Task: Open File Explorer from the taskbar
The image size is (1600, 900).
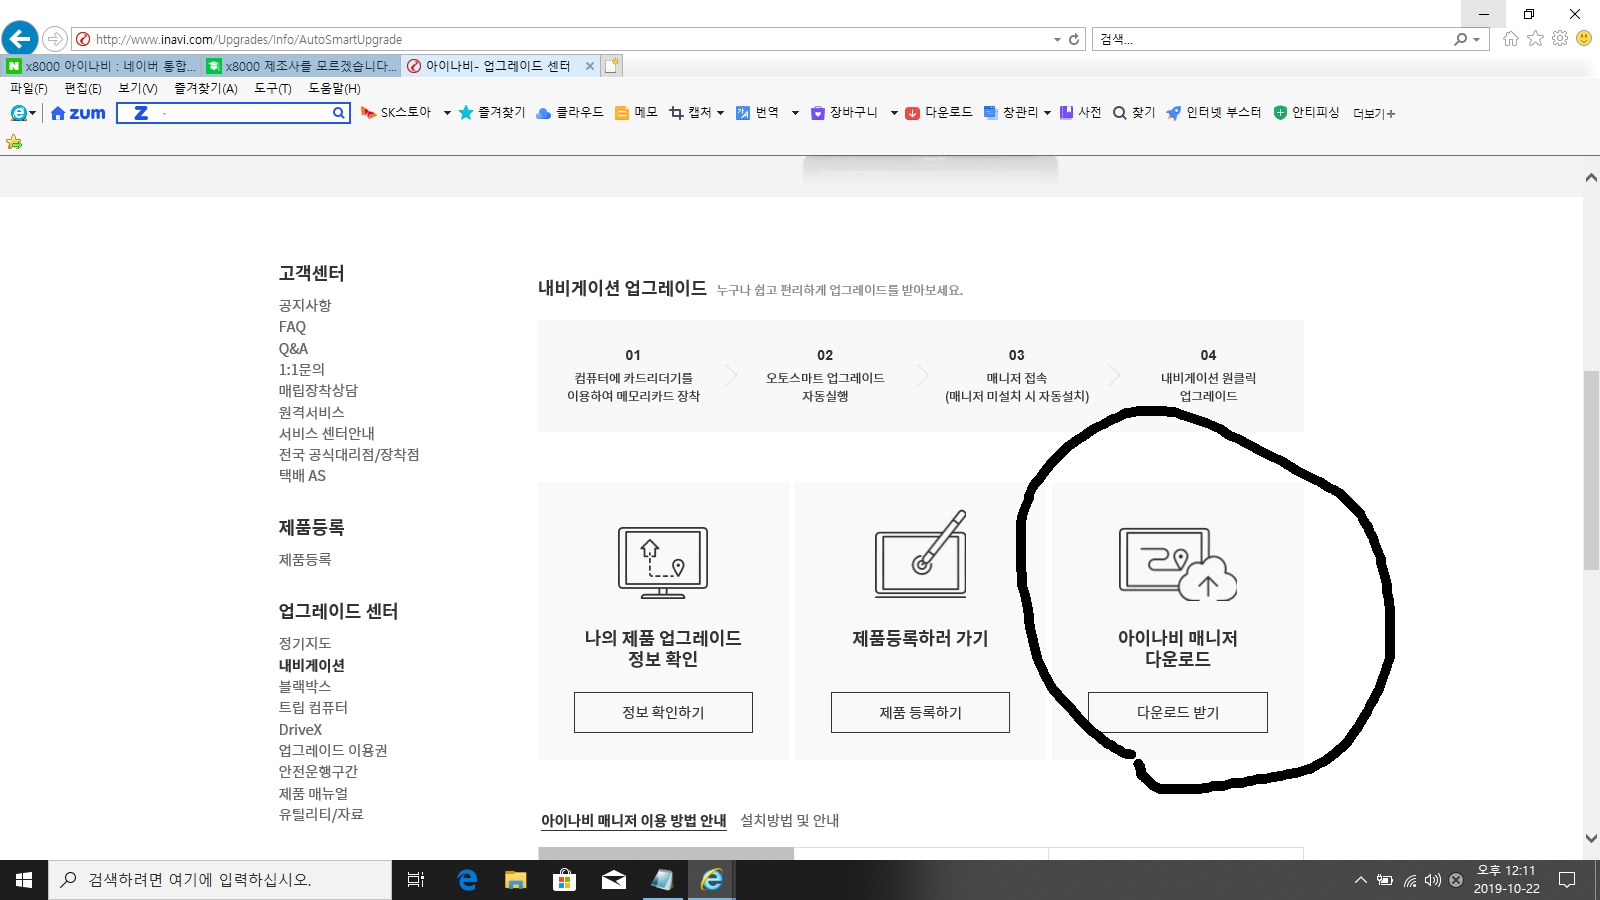Action: (516, 880)
